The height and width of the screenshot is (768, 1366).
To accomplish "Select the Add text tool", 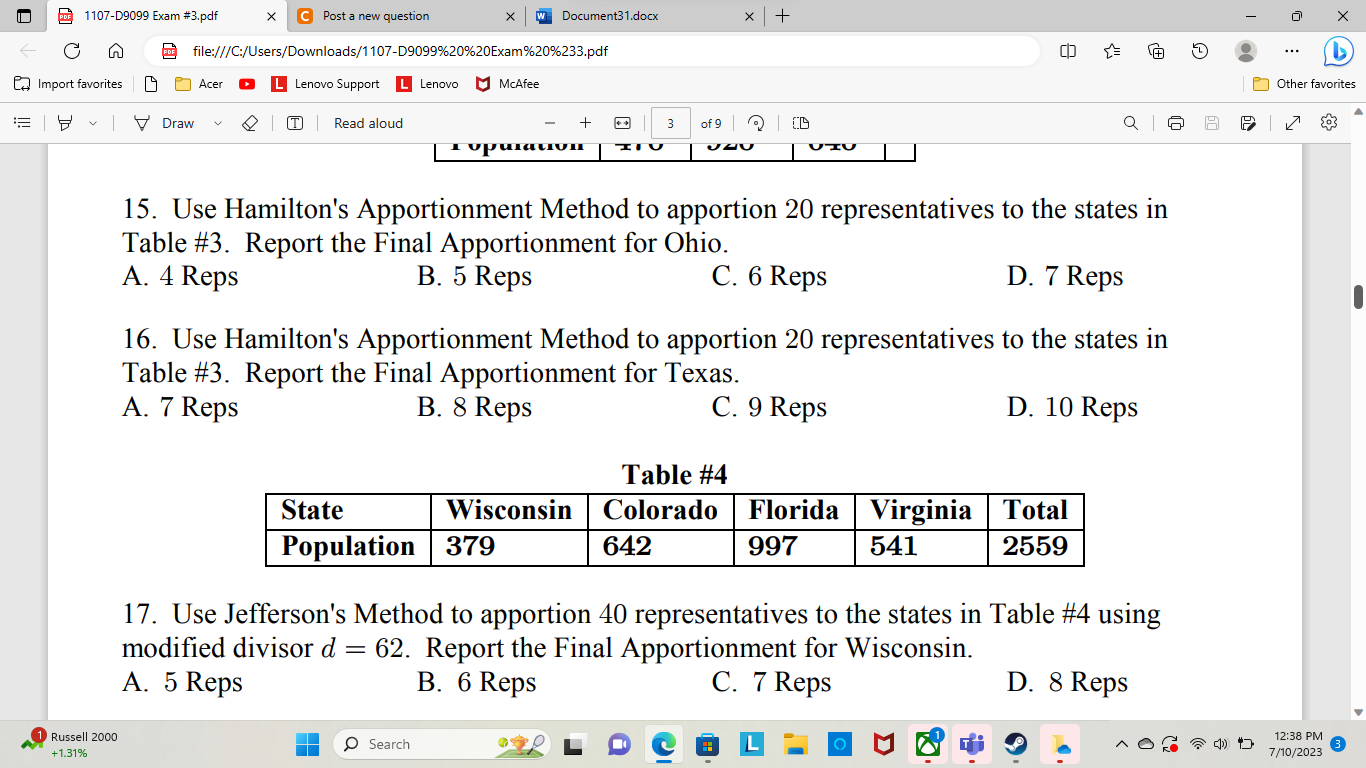I will 295,122.
